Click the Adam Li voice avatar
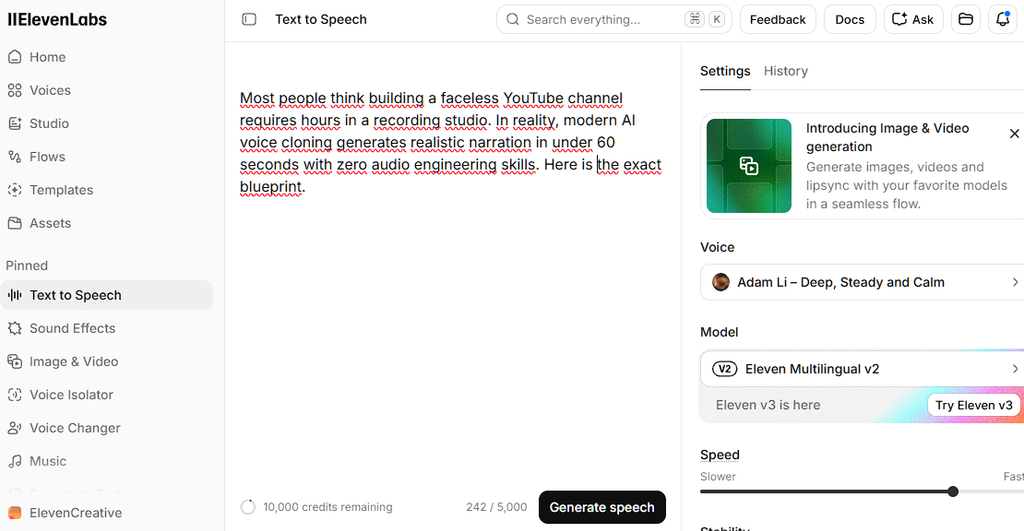This screenshot has width=1024, height=531. click(721, 282)
